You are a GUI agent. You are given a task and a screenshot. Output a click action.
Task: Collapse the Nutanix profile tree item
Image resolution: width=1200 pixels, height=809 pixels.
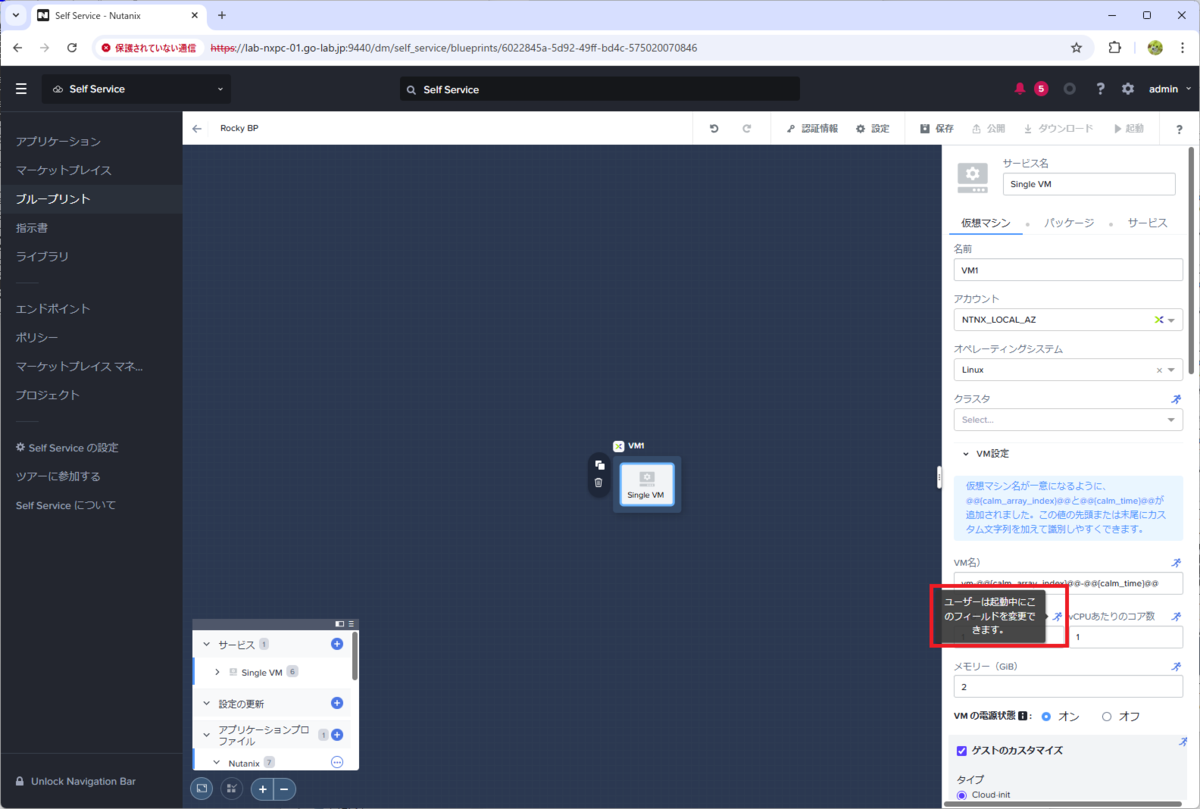coord(217,762)
